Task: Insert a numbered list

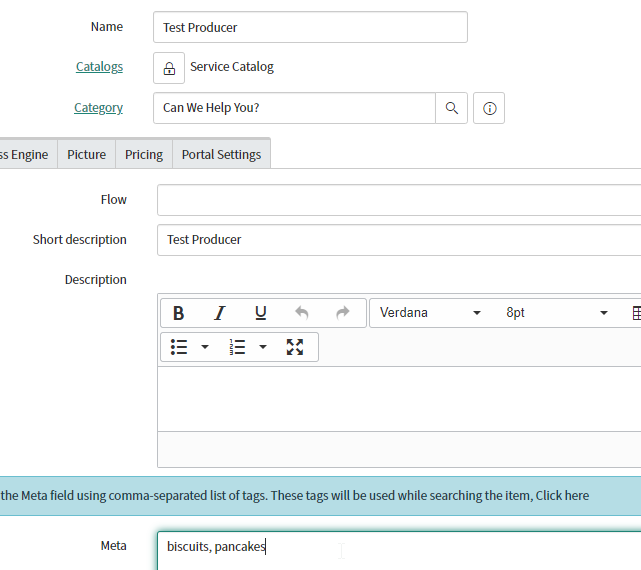Action: pos(237,347)
